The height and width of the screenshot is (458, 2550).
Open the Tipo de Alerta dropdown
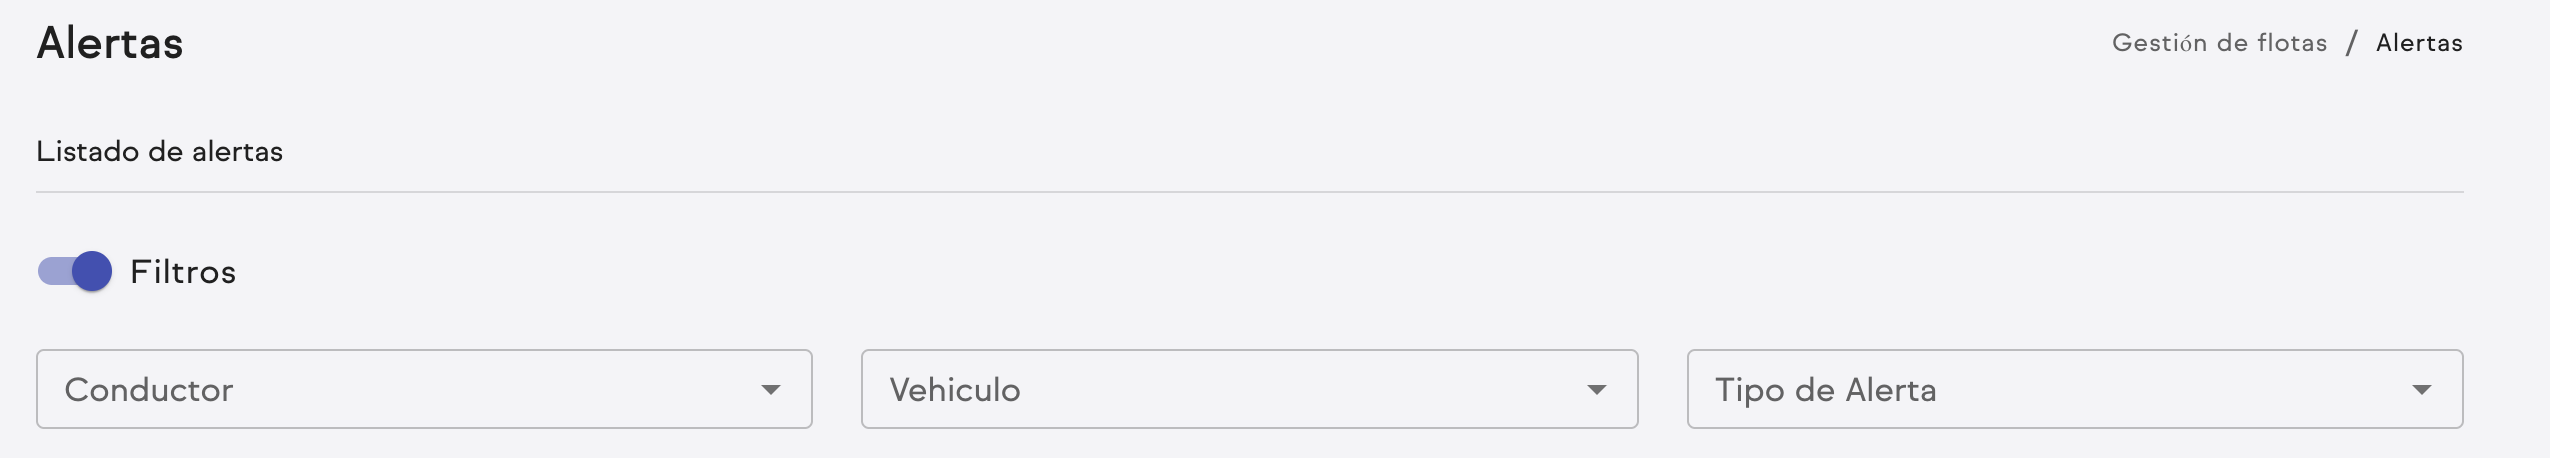click(2074, 389)
